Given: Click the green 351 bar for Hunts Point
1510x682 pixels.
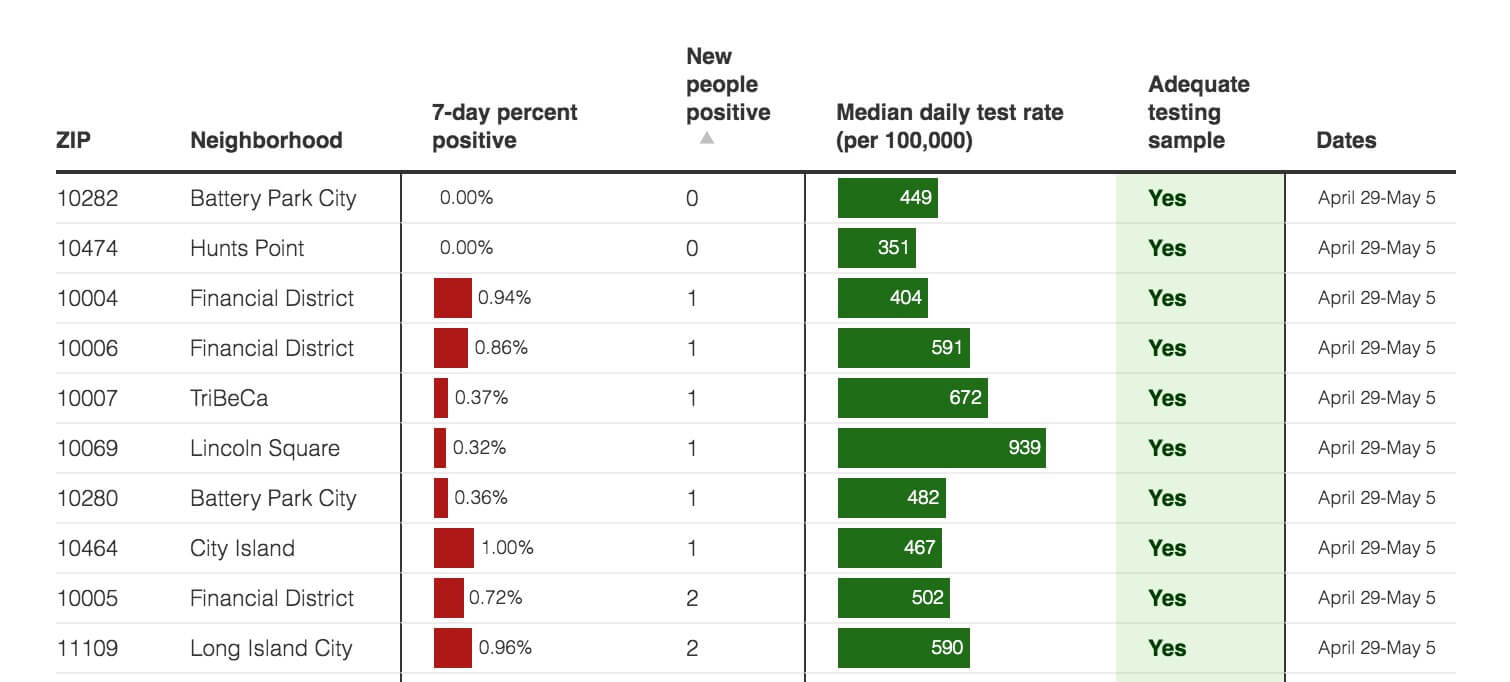Looking at the screenshot, I should click(x=876, y=248).
